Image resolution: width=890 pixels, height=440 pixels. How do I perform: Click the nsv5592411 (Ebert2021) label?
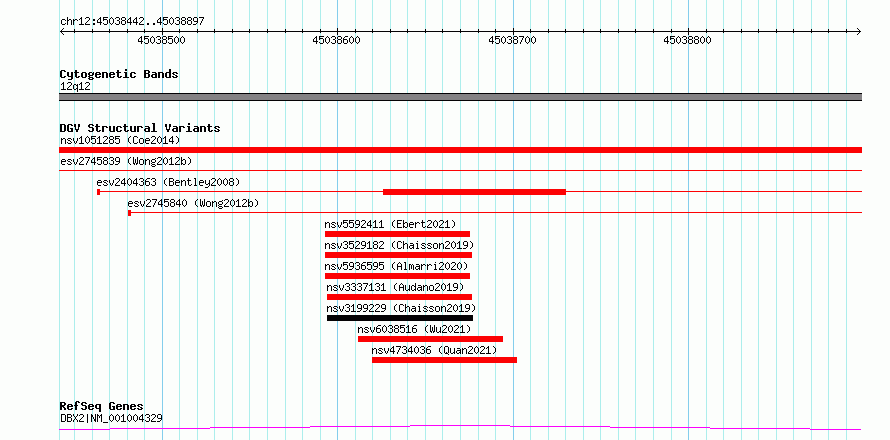pyautogui.click(x=390, y=224)
